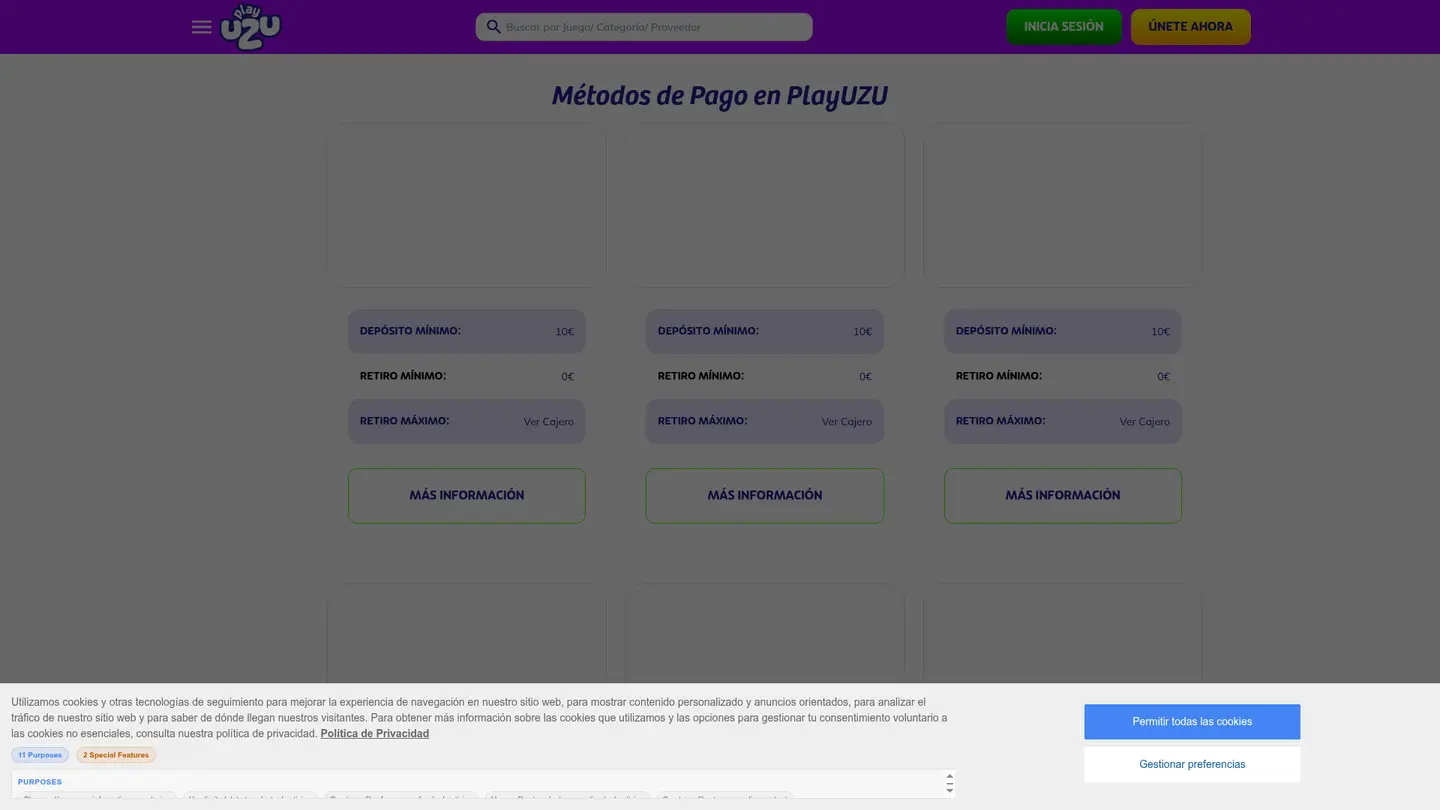Viewport: 1440px width, 810px height.
Task: Click the Métodos de Pago en PlayUZU heading
Action: 720,96
